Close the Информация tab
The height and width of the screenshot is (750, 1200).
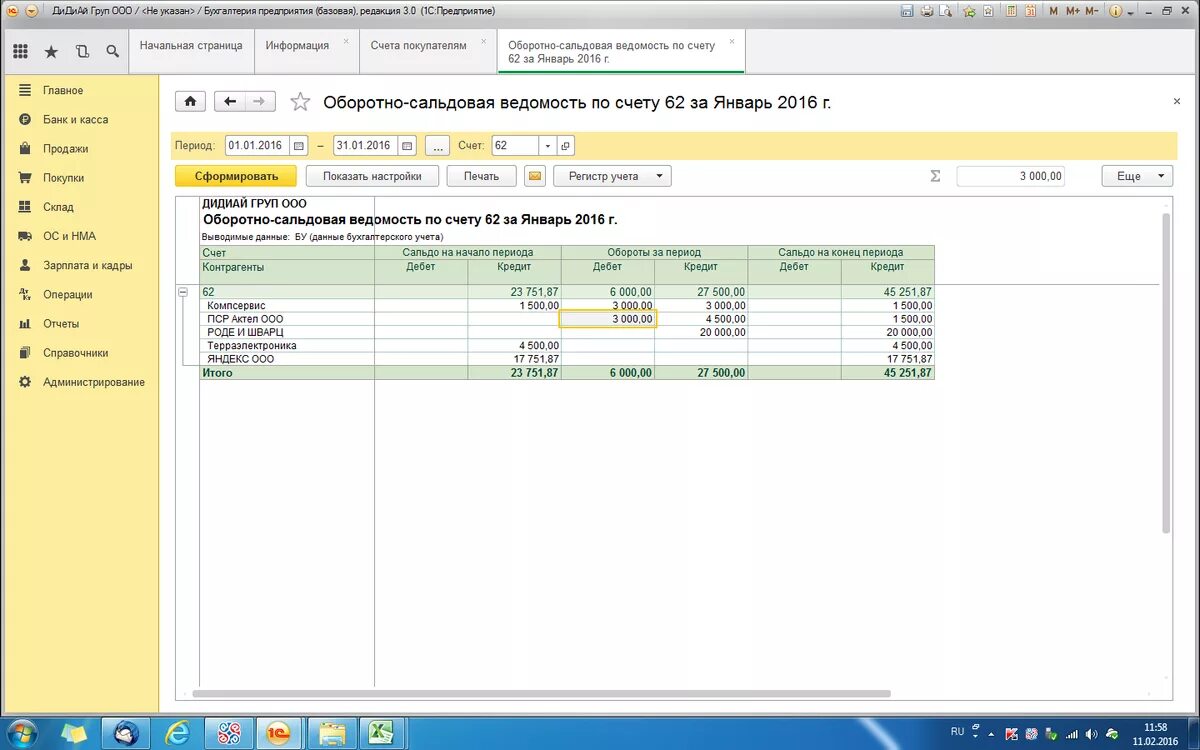[346, 42]
